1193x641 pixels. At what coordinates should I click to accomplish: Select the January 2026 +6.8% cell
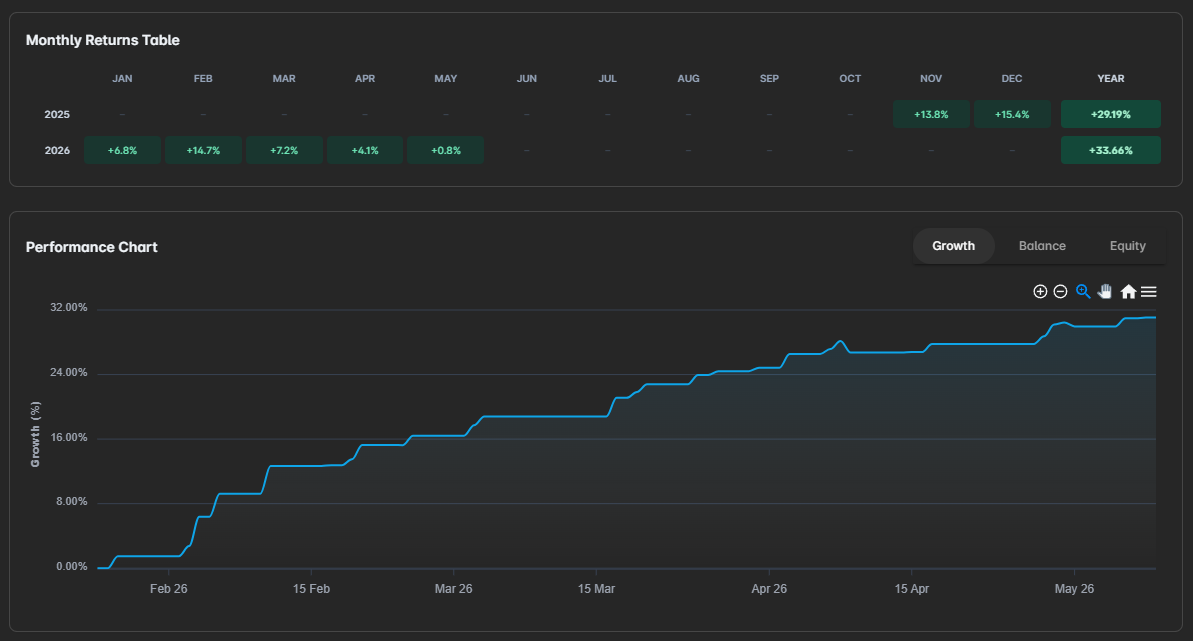tap(122, 150)
